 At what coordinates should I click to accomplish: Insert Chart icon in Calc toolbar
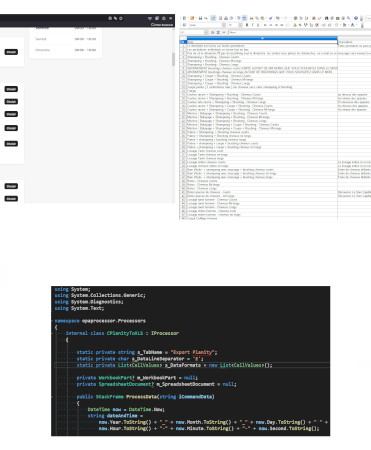[x=314, y=18]
